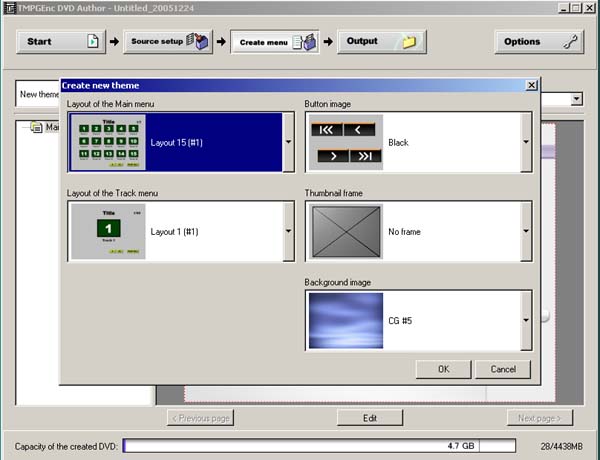Maximize the TMPGEnc DVD Author window
Viewport: 600px width, 460px height.
[x=576, y=8]
